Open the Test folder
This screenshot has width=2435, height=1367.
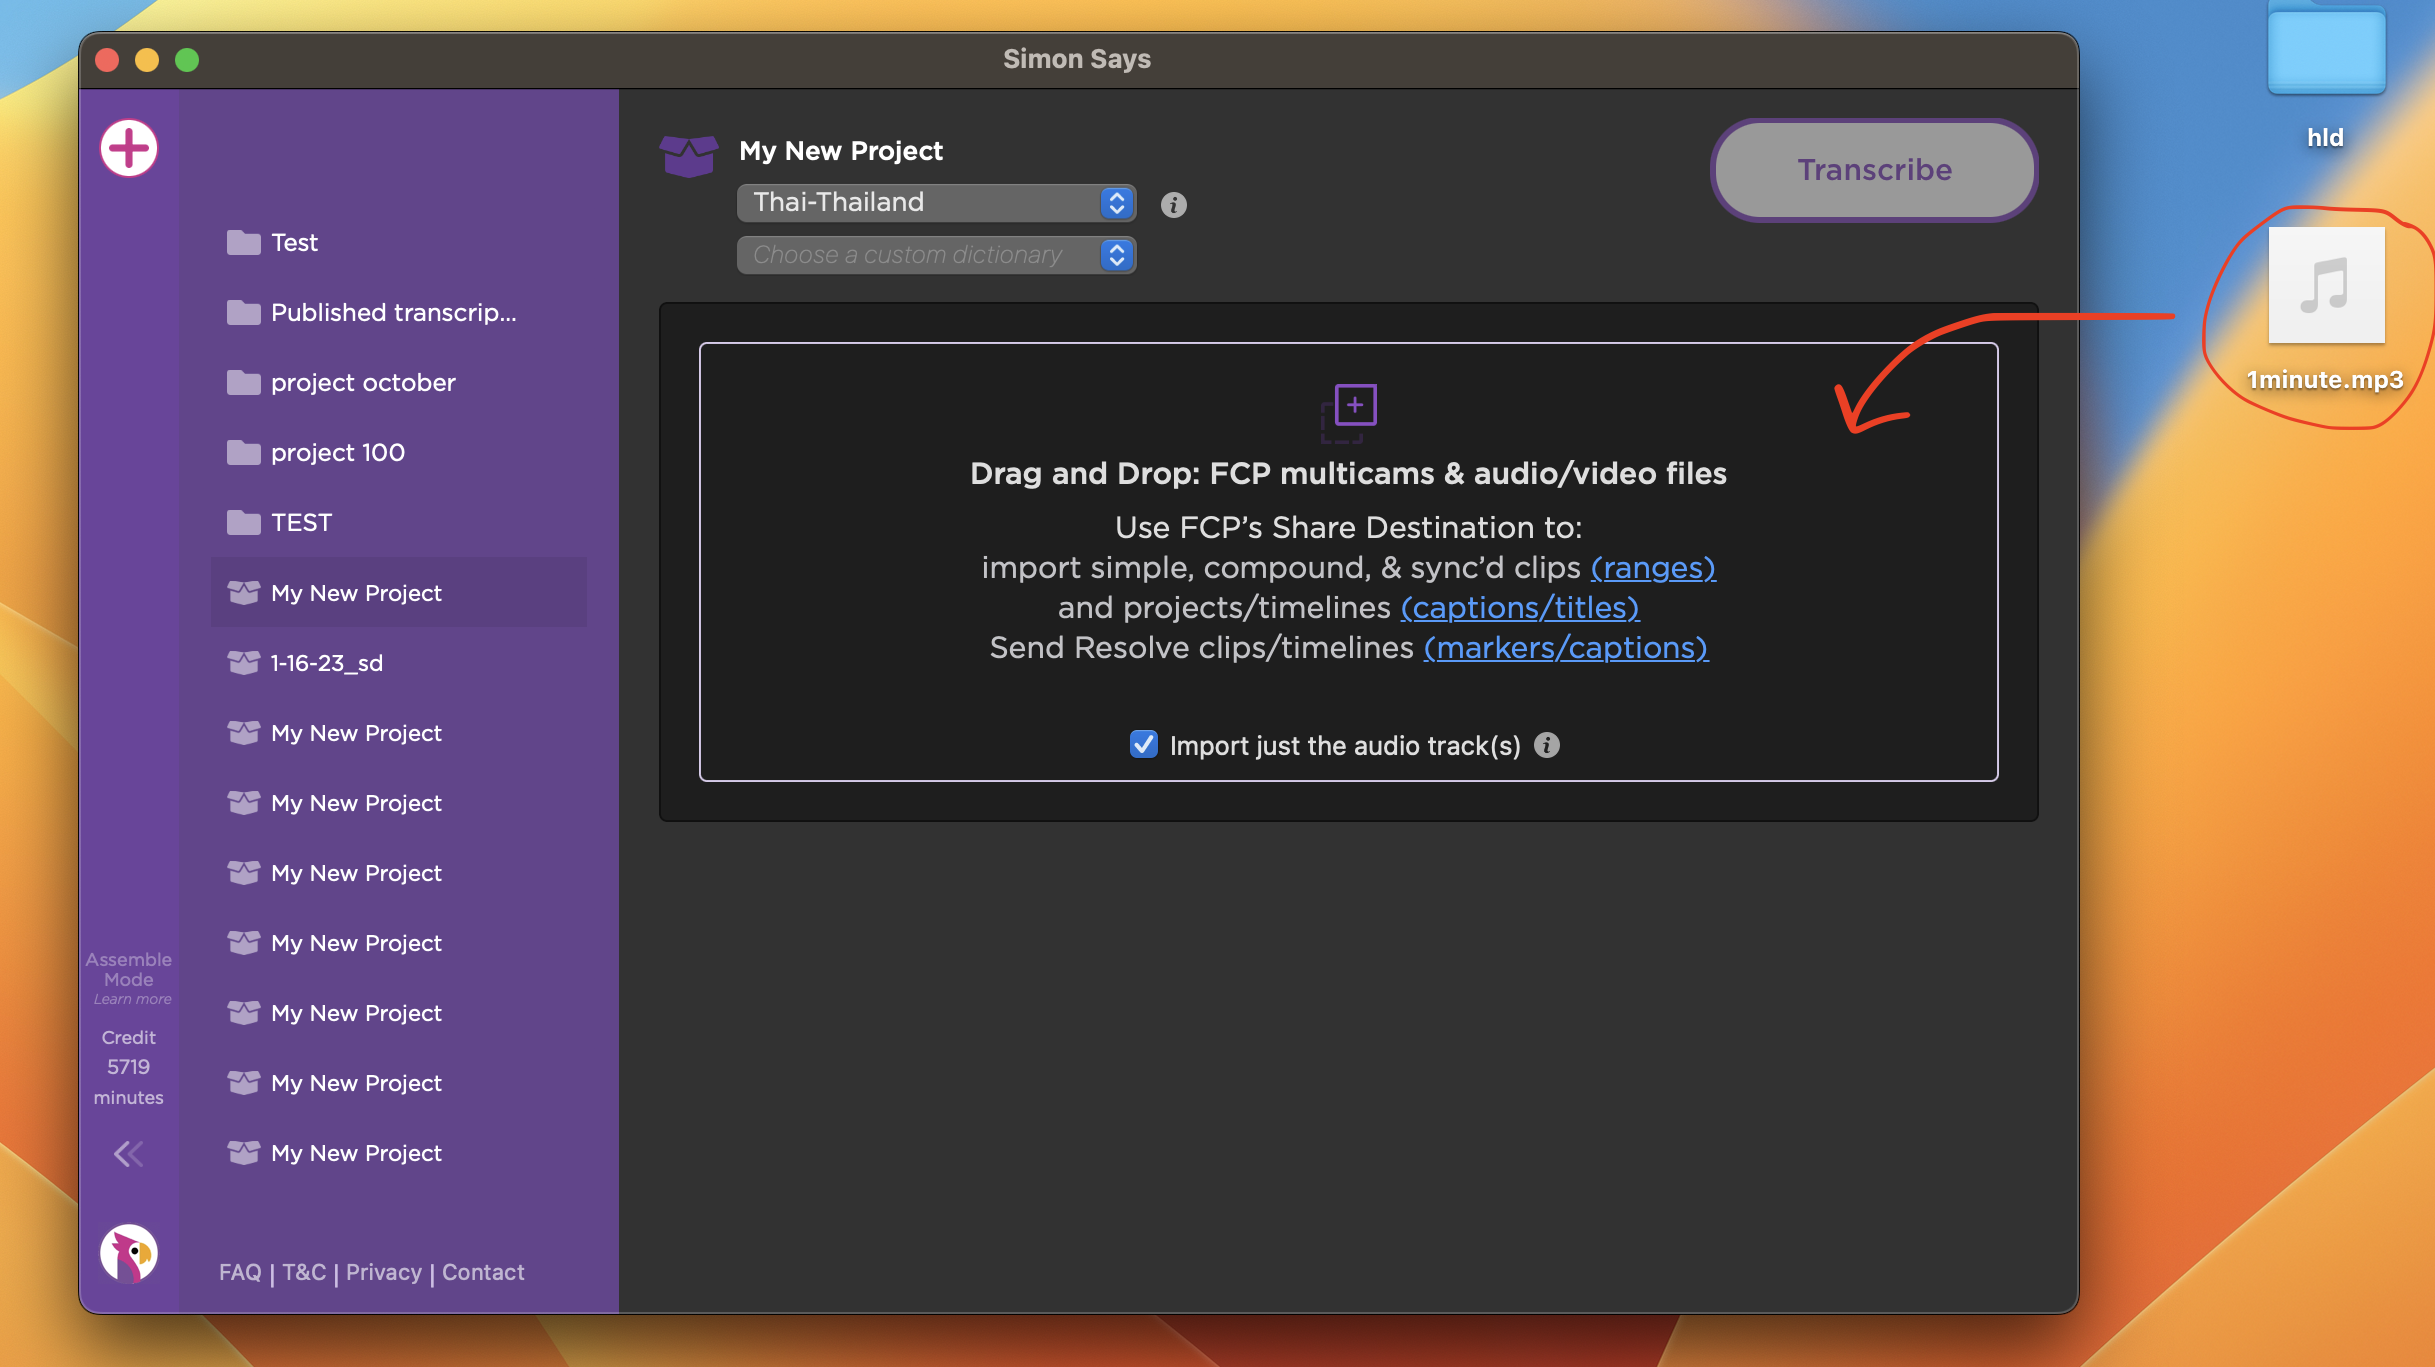pos(399,242)
